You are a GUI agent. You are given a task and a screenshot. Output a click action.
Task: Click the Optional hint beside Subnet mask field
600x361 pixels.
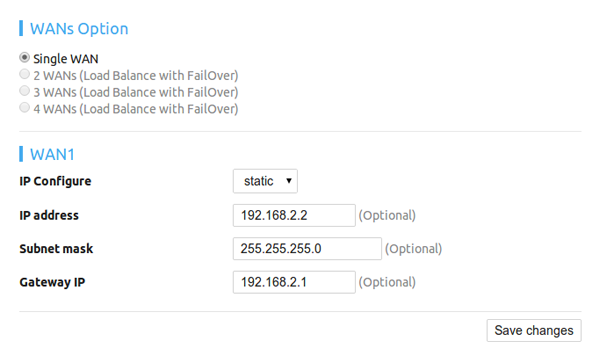pyautogui.click(x=414, y=249)
